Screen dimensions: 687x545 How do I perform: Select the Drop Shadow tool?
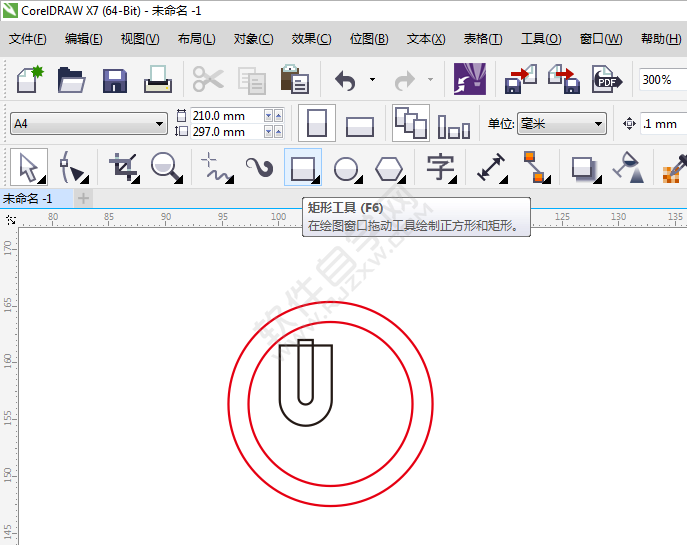coord(586,170)
